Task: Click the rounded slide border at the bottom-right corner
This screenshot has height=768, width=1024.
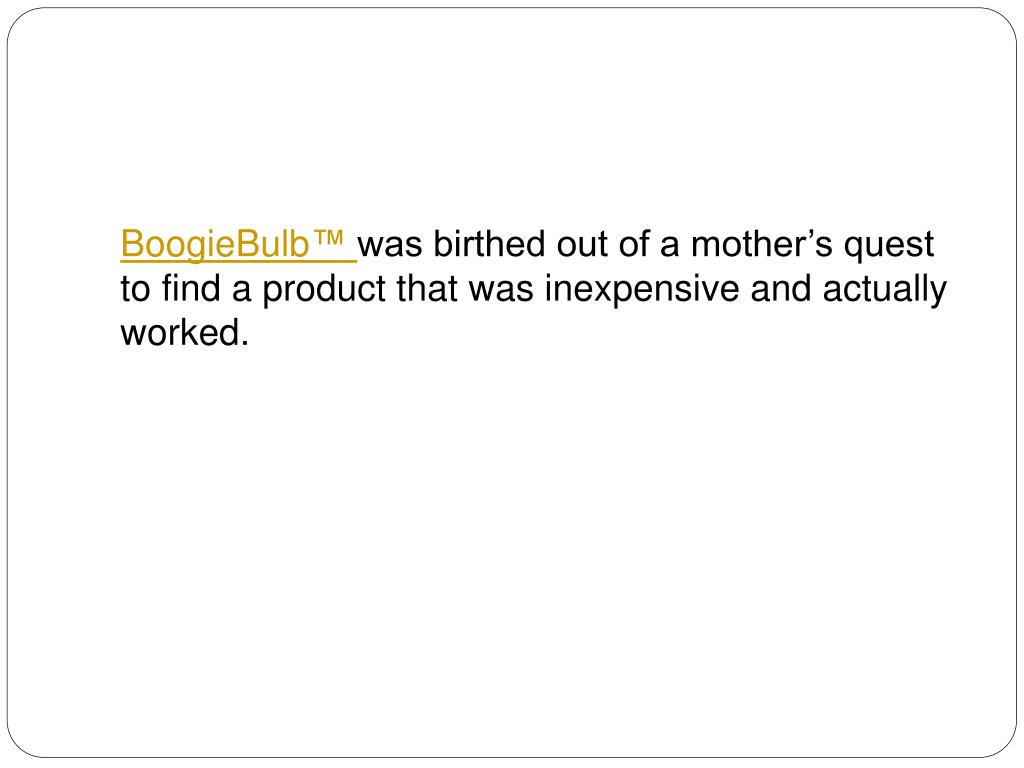Action: [1006, 746]
